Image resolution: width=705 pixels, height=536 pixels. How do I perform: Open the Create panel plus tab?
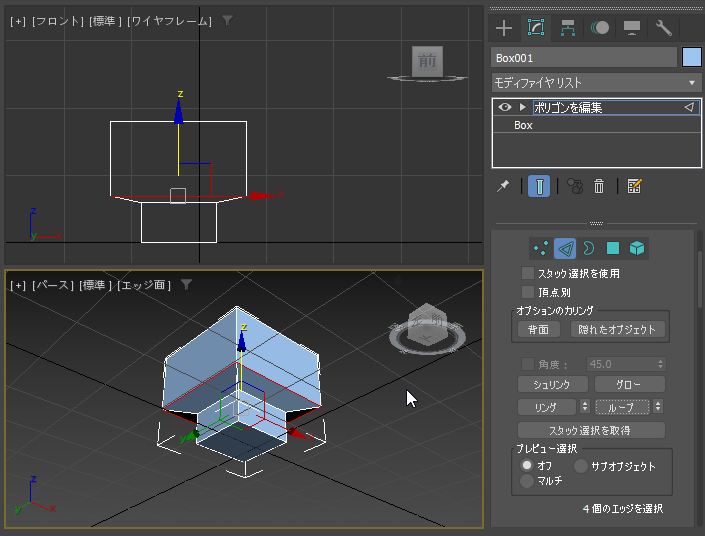pos(504,28)
